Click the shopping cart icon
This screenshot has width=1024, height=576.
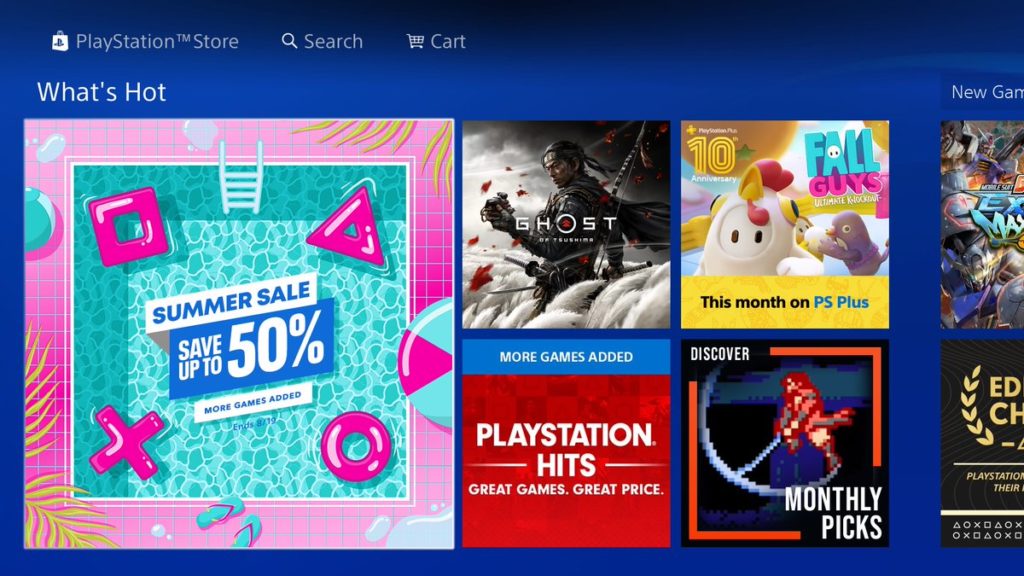coord(415,41)
